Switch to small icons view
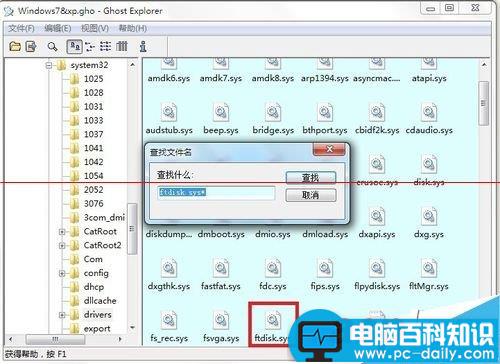The image size is (500, 364). (x=90, y=46)
